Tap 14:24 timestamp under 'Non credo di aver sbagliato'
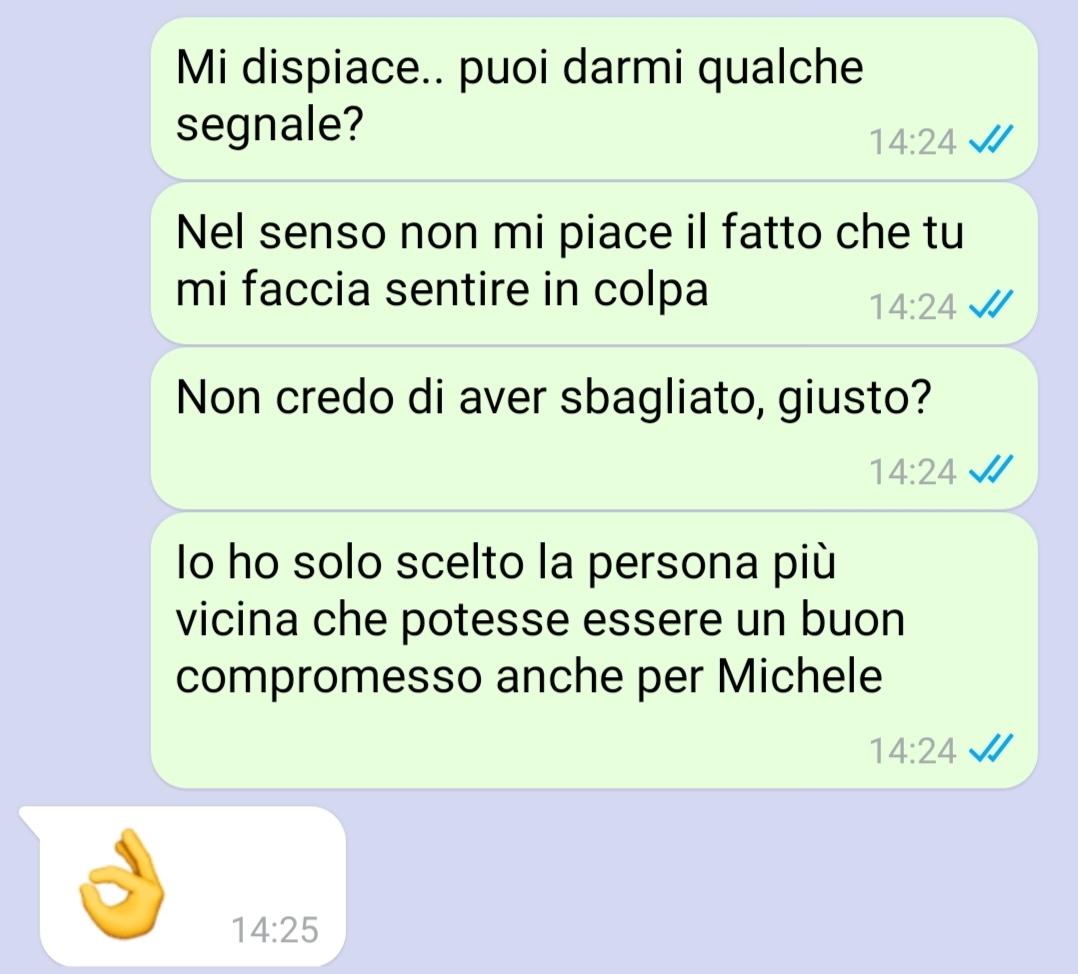Screen dimensions: 1078x974 913,472
